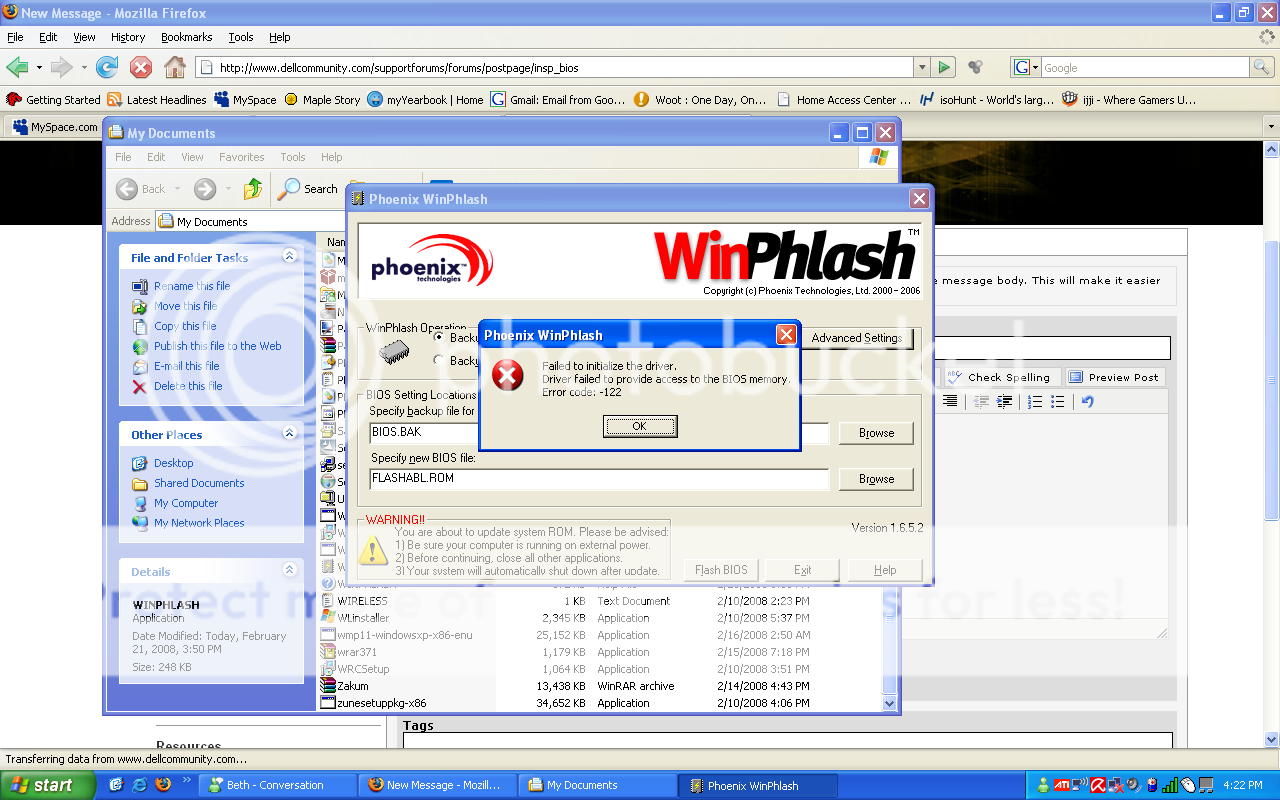Open Favorites menu in My Documents
The image size is (1280, 800).
point(242,157)
